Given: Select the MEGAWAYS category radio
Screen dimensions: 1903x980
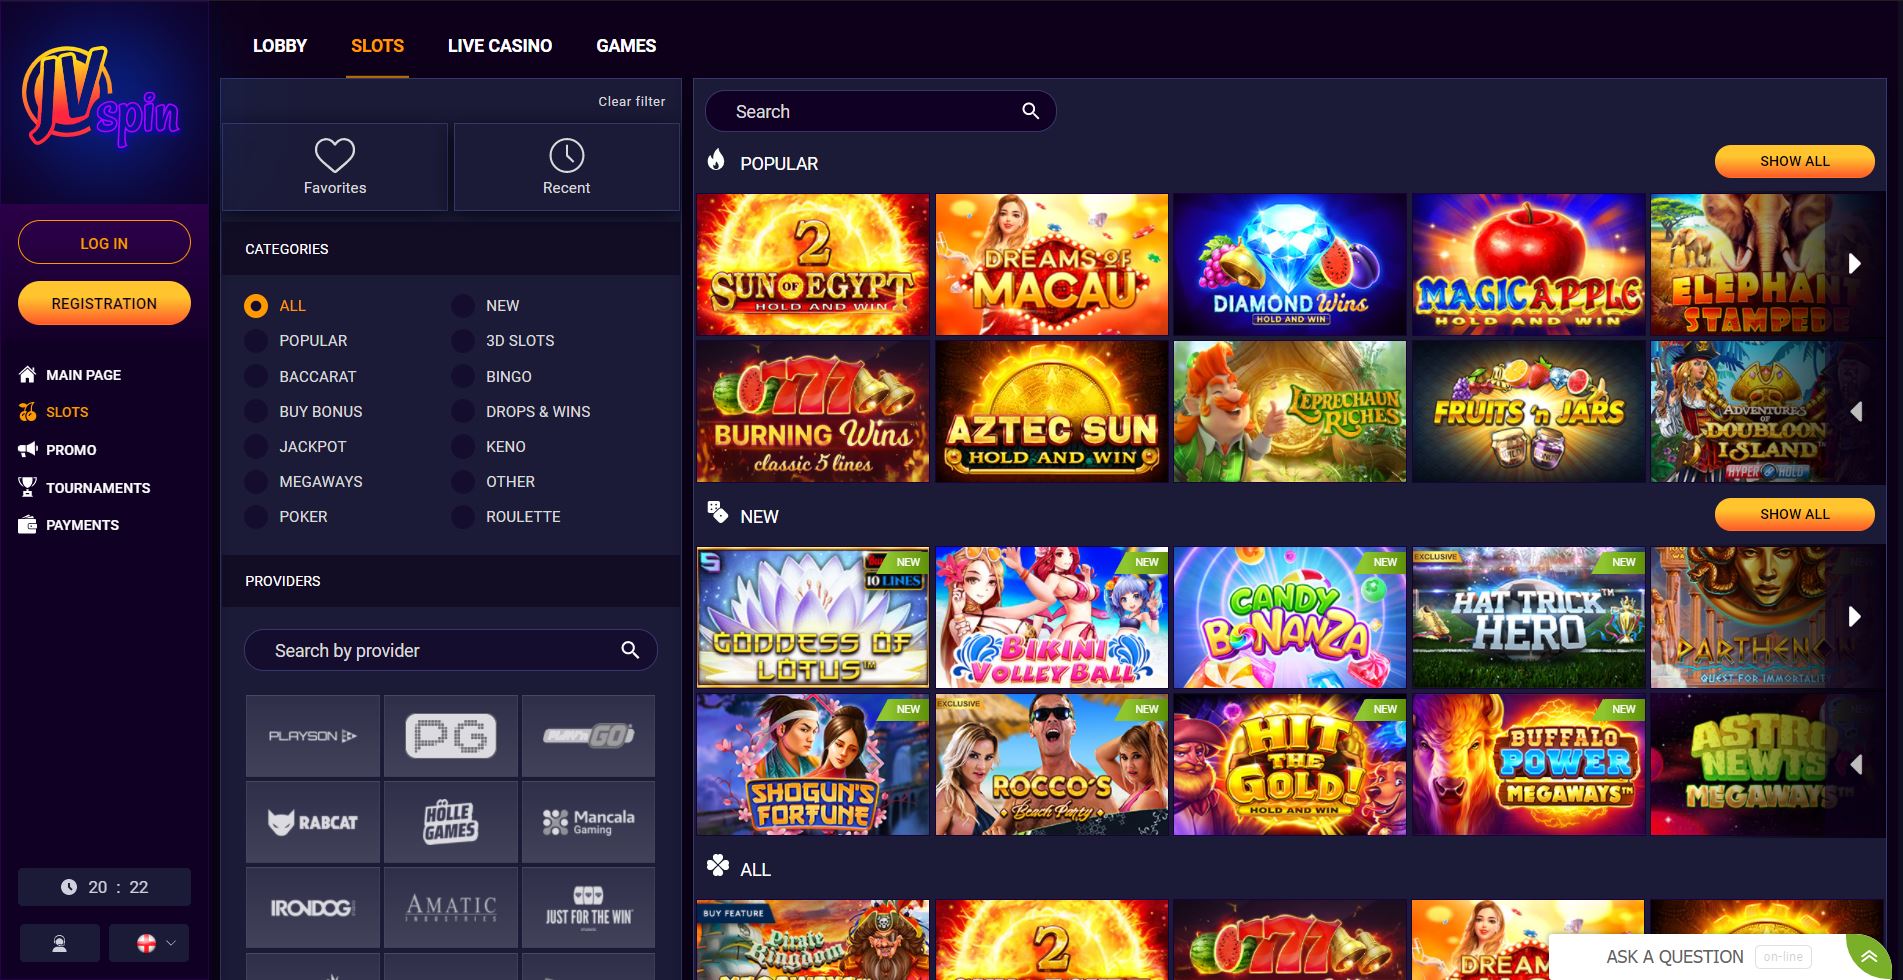Looking at the screenshot, I should click(x=256, y=482).
